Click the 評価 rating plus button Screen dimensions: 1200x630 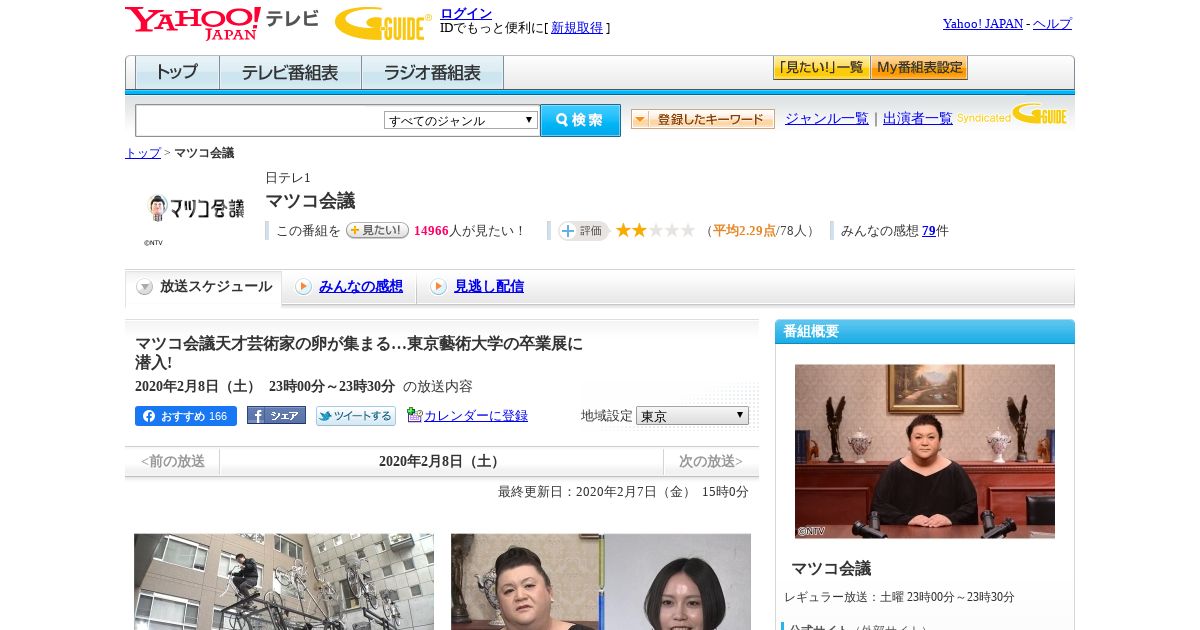pos(583,231)
